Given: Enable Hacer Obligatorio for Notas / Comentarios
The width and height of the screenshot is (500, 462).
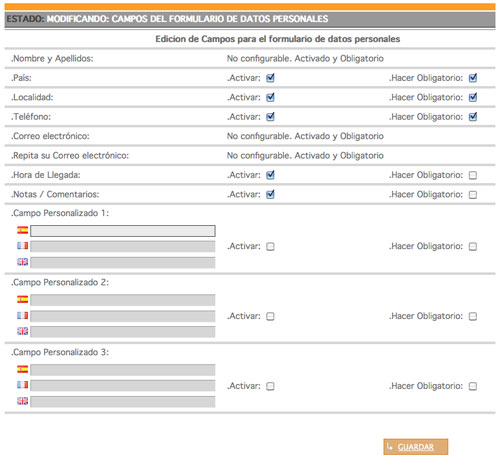Looking at the screenshot, I should tap(473, 195).
